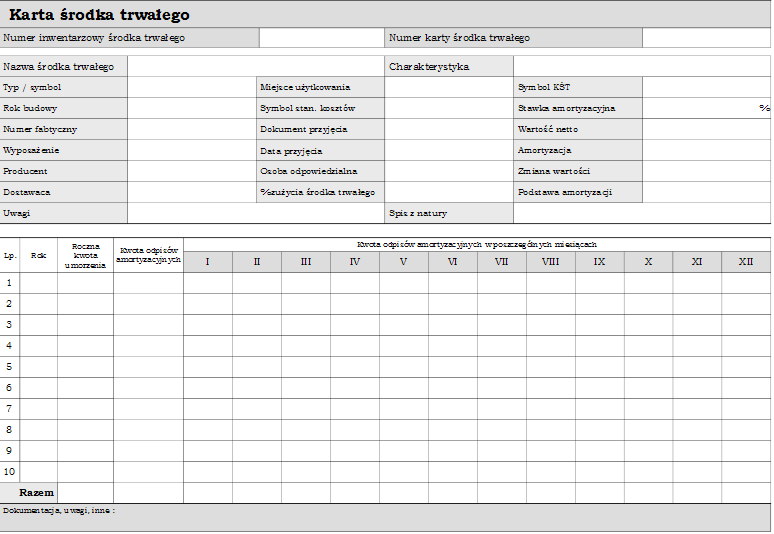Click the empty field beside 'Nazwa środka trwałego'
This screenshot has width=774, height=534.
coord(256,66)
